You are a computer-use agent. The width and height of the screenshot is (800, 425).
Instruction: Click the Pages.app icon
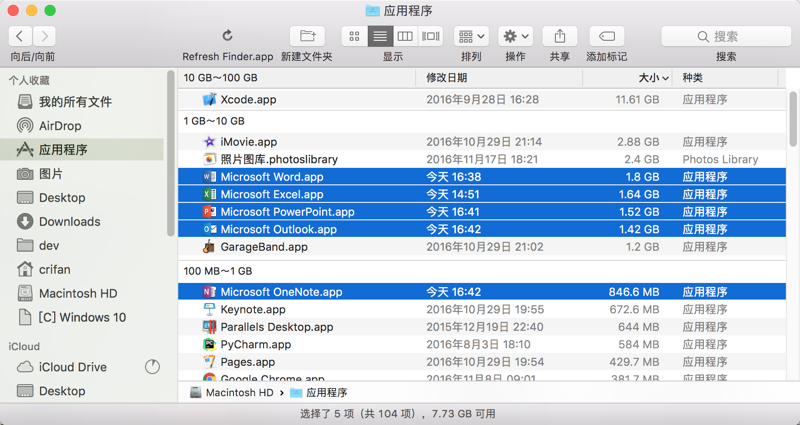click(x=209, y=362)
